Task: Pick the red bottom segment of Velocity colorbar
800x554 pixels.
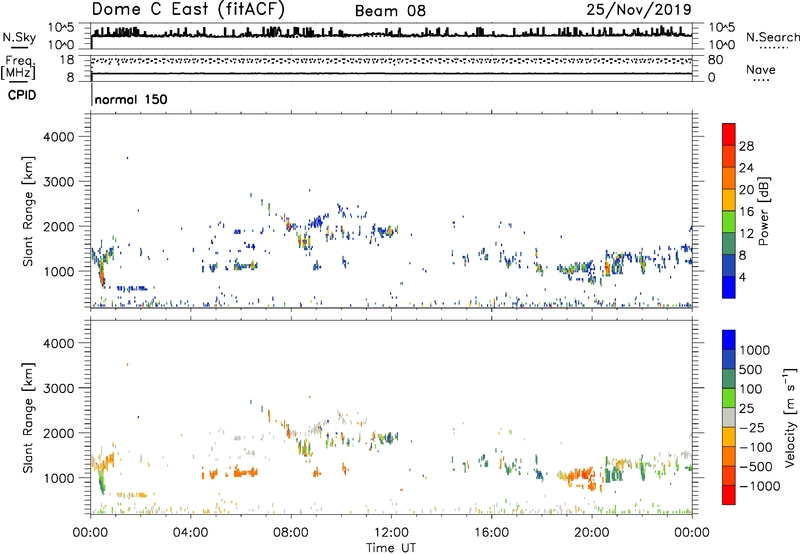Action: tap(729, 495)
